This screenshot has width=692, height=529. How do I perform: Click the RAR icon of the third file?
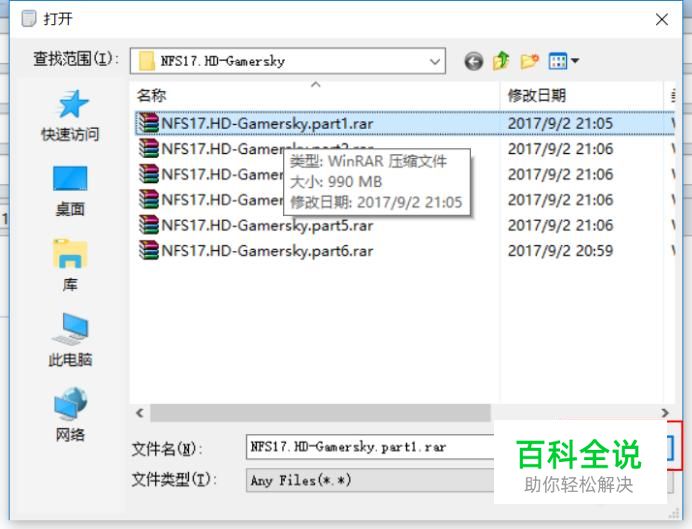(x=149, y=174)
